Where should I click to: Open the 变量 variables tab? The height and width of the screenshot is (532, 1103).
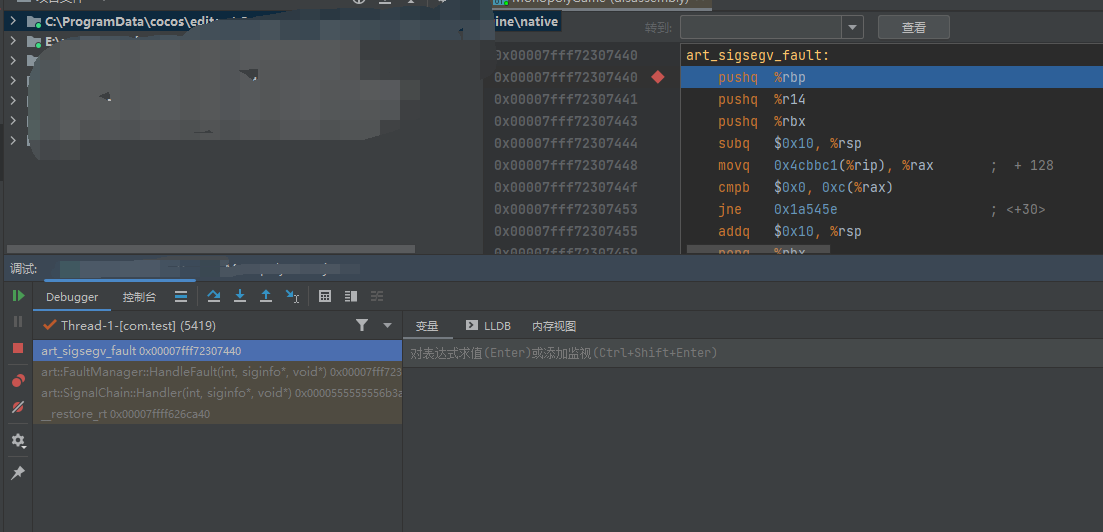coord(427,326)
